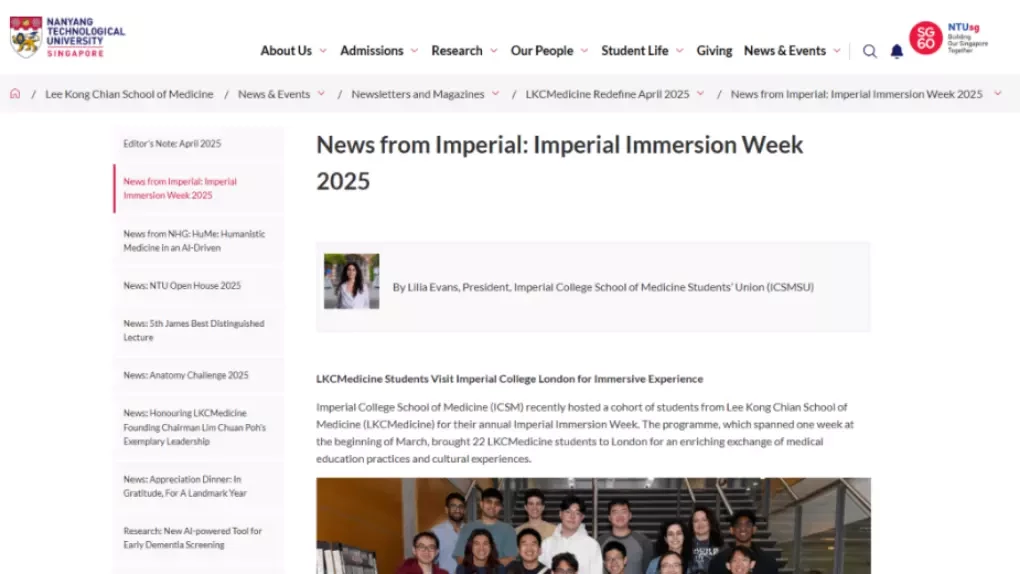This screenshot has width=1020, height=574.
Task: Click the article title heading
Action: pos(559,163)
